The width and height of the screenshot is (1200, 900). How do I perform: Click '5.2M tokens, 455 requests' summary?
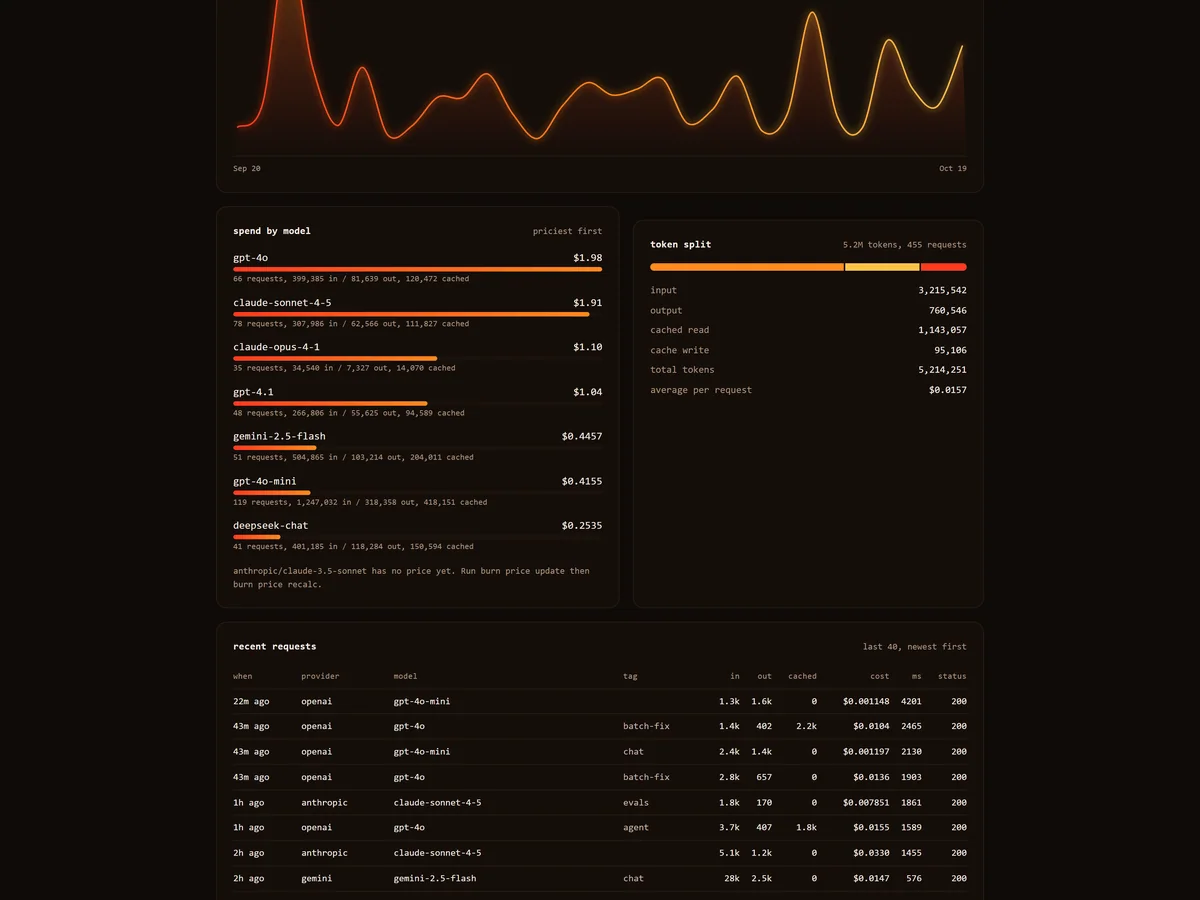pyautogui.click(x=905, y=244)
